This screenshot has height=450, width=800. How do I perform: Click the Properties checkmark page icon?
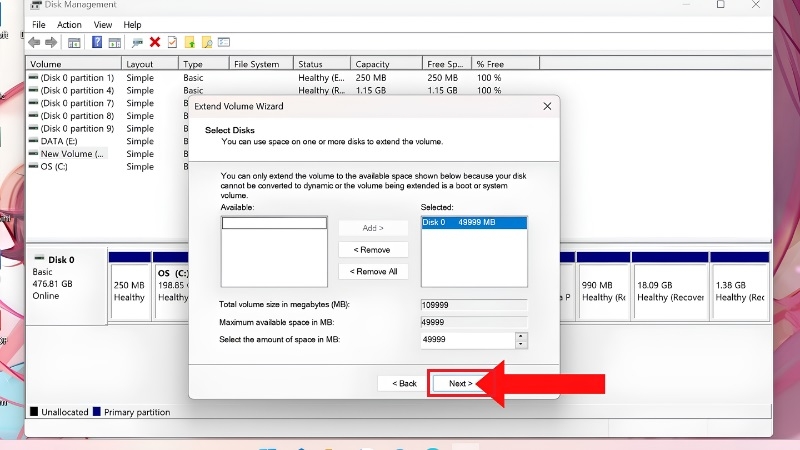[x=172, y=42]
